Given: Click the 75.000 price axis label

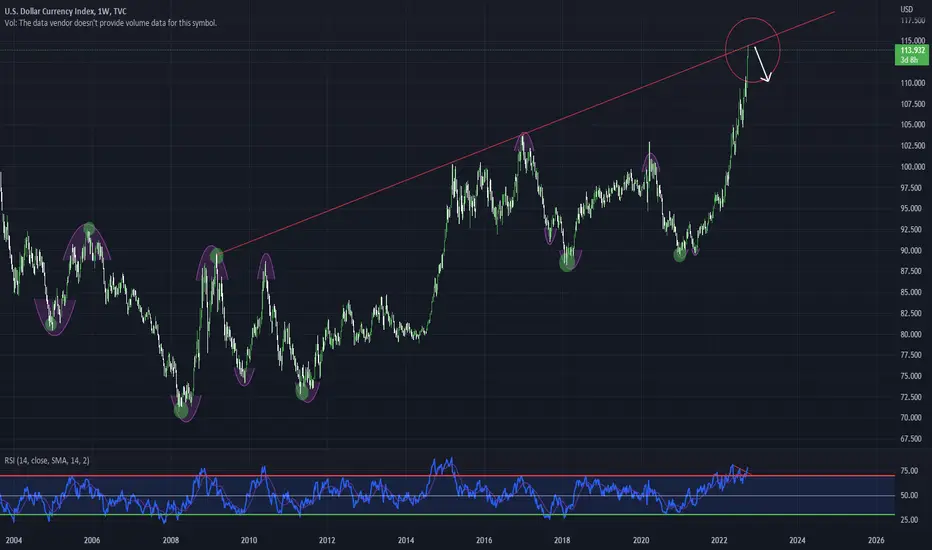Looking at the screenshot, I should (x=912, y=376).
